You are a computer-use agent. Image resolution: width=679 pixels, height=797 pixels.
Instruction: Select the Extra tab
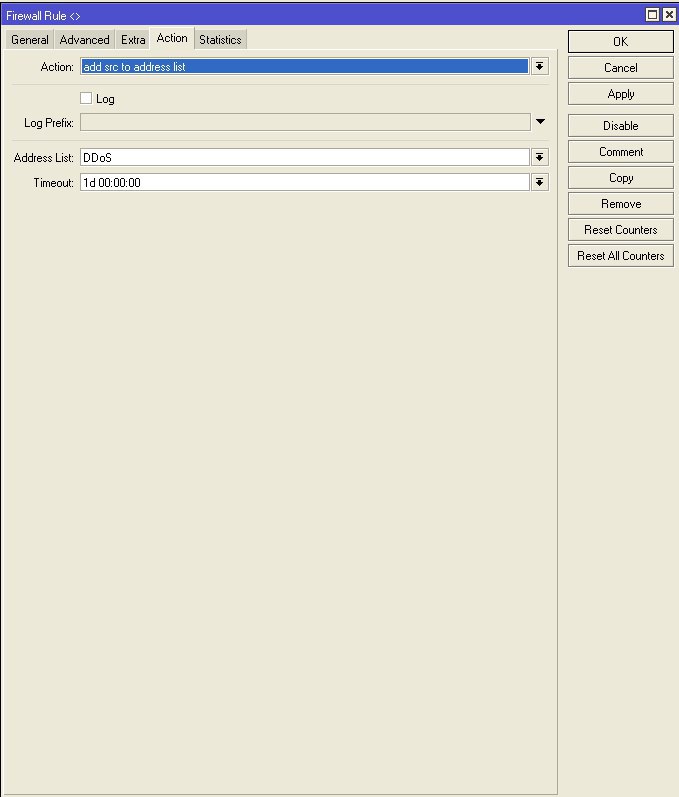(x=133, y=40)
